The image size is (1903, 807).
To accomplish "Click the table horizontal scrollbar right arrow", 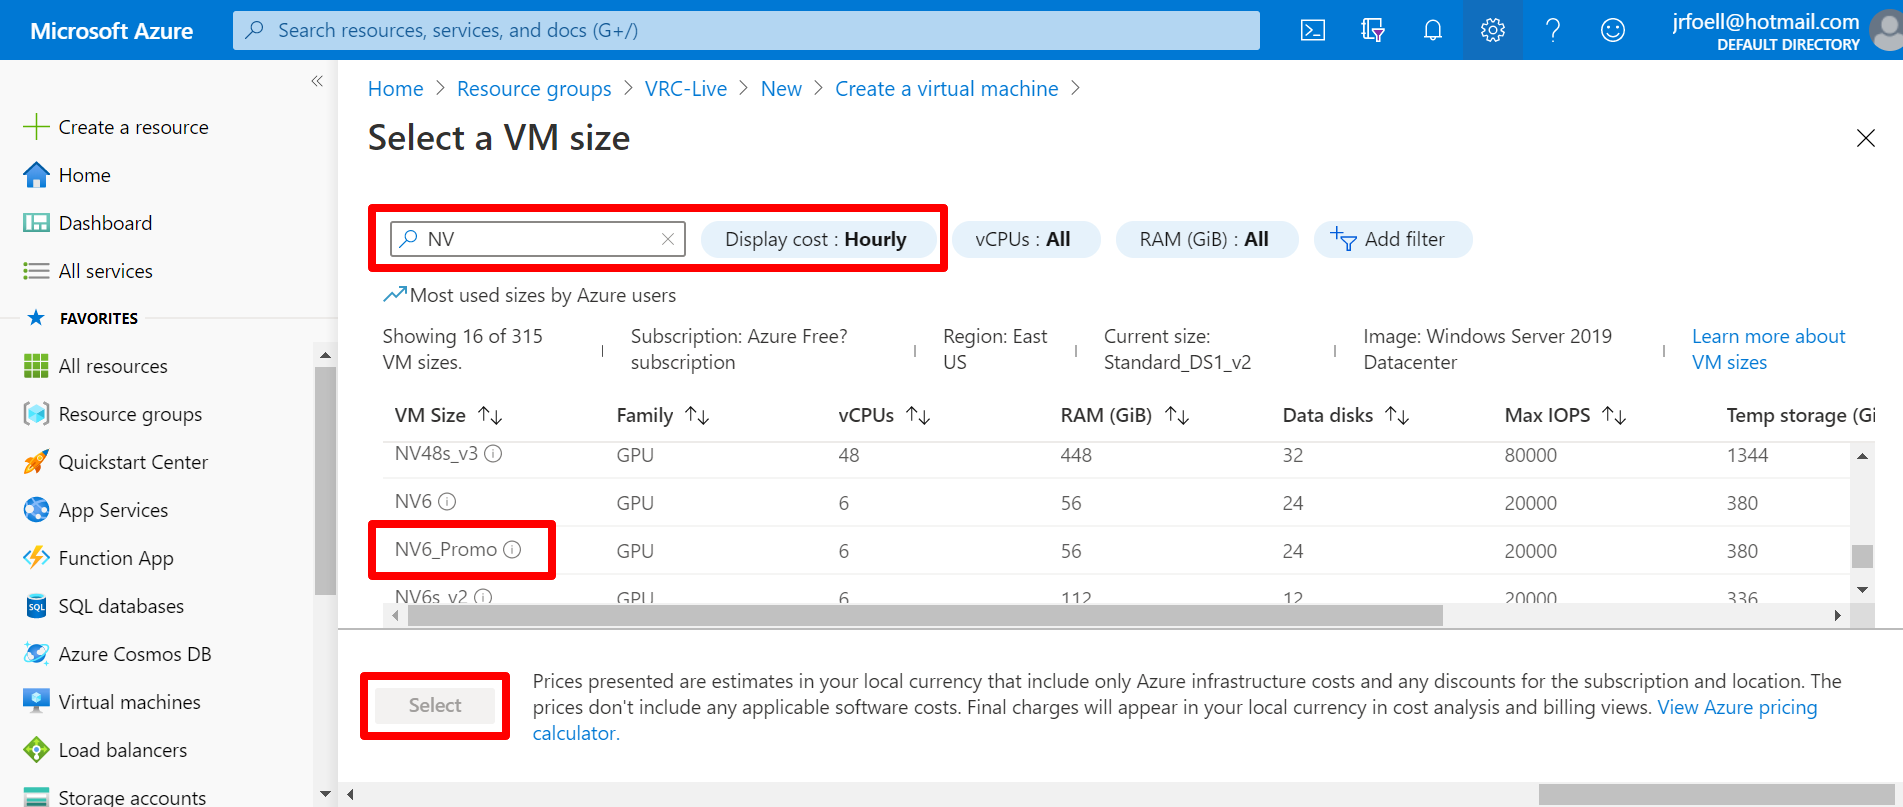I will [x=1837, y=616].
